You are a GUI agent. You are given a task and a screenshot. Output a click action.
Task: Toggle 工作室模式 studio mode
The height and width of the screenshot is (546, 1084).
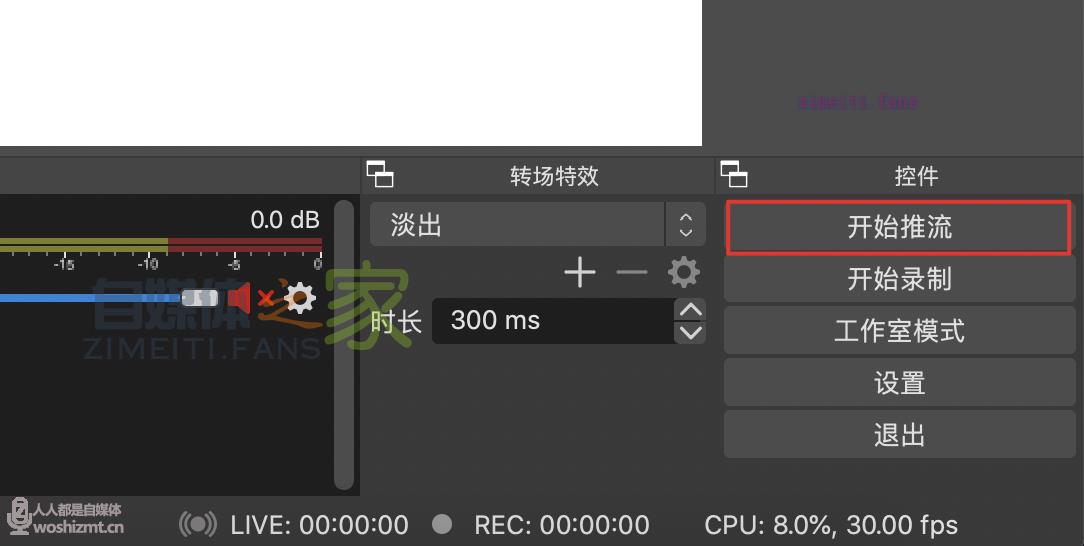[x=899, y=331]
